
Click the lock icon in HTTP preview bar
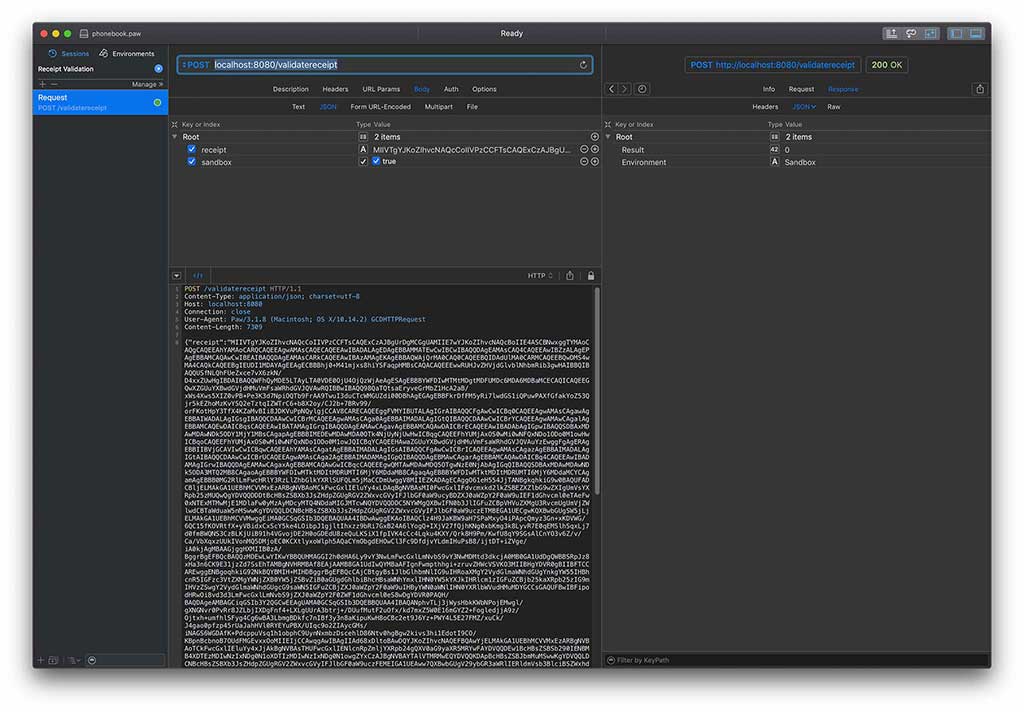coord(591,276)
